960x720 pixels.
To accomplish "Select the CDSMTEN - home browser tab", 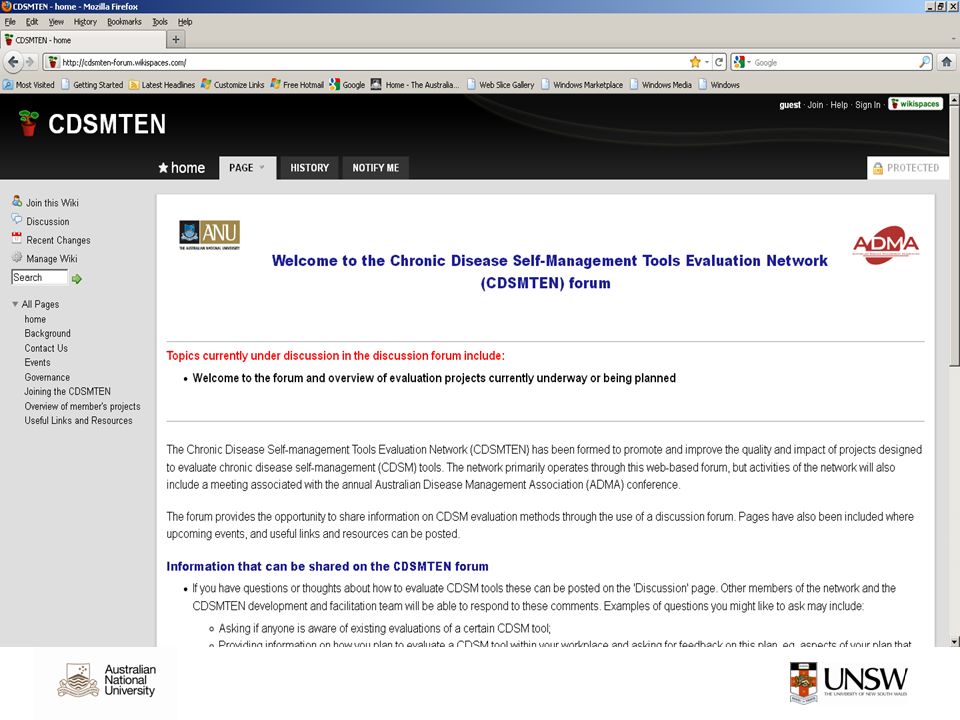I will coord(83,40).
